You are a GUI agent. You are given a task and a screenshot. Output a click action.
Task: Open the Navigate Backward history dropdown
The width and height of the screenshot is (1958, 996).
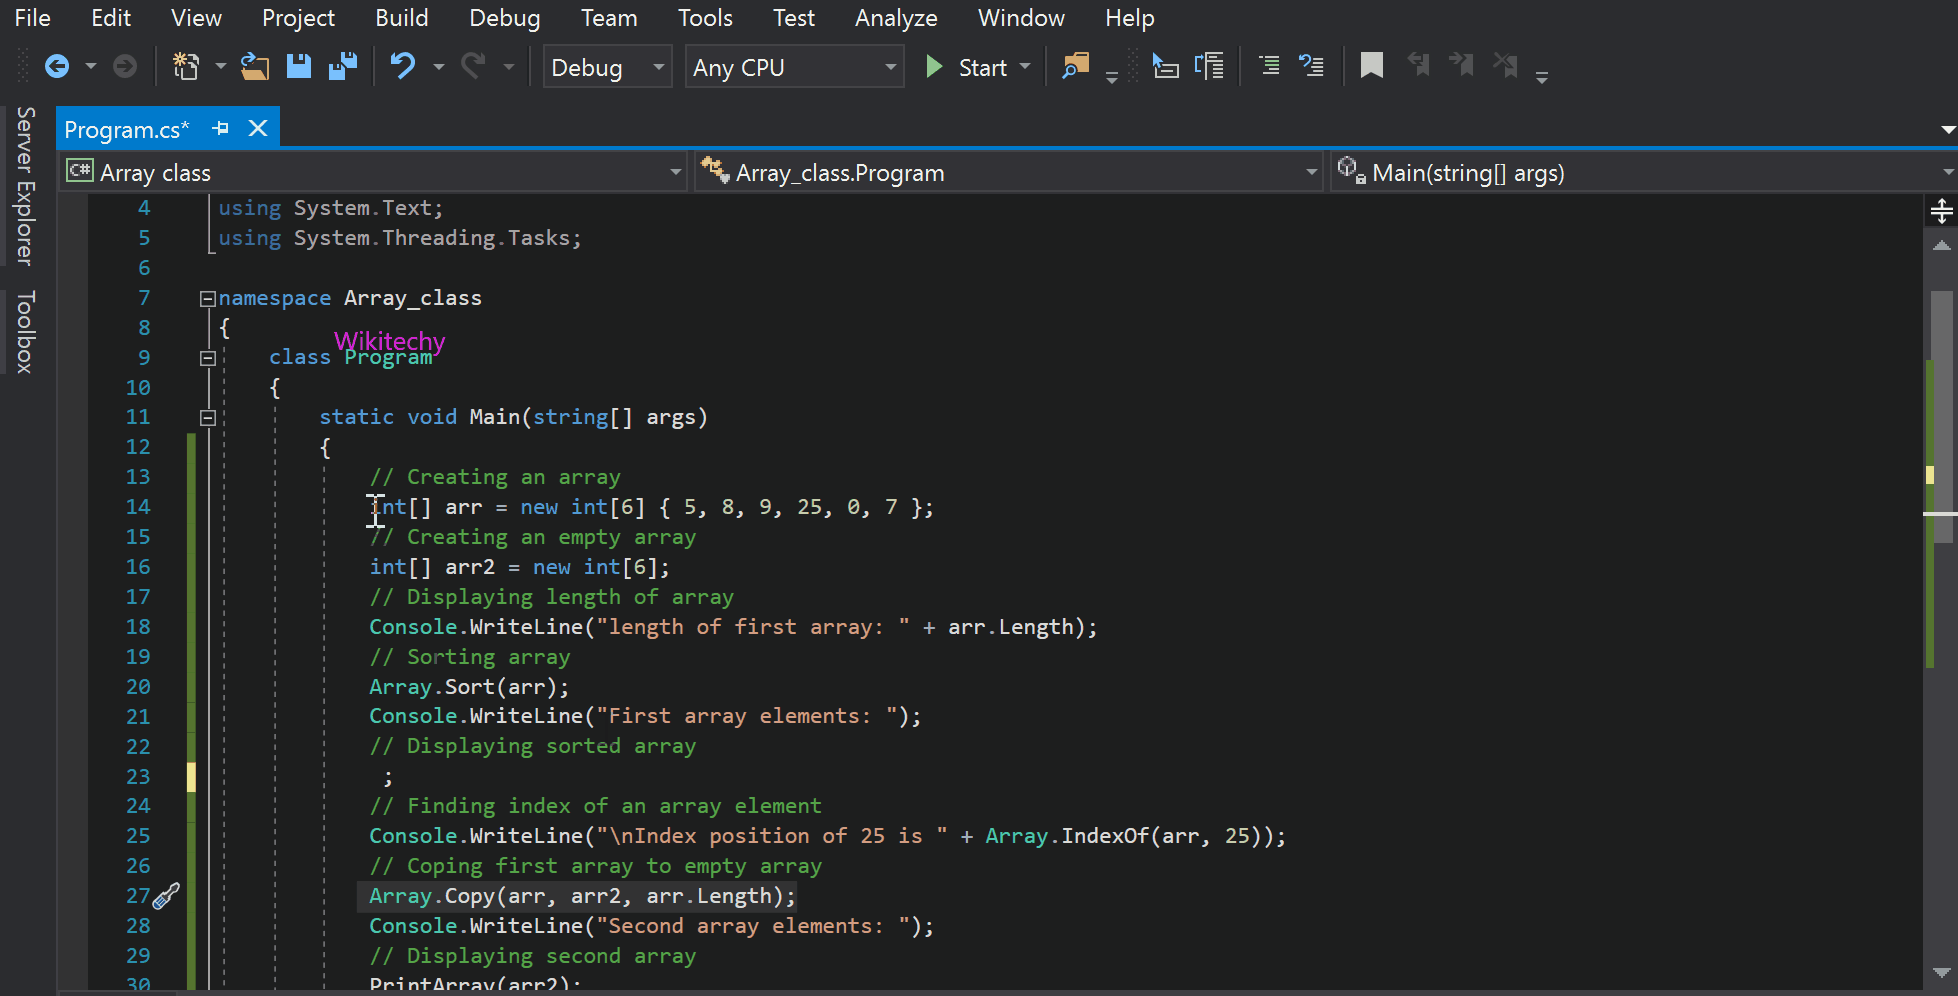pos(91,67)
